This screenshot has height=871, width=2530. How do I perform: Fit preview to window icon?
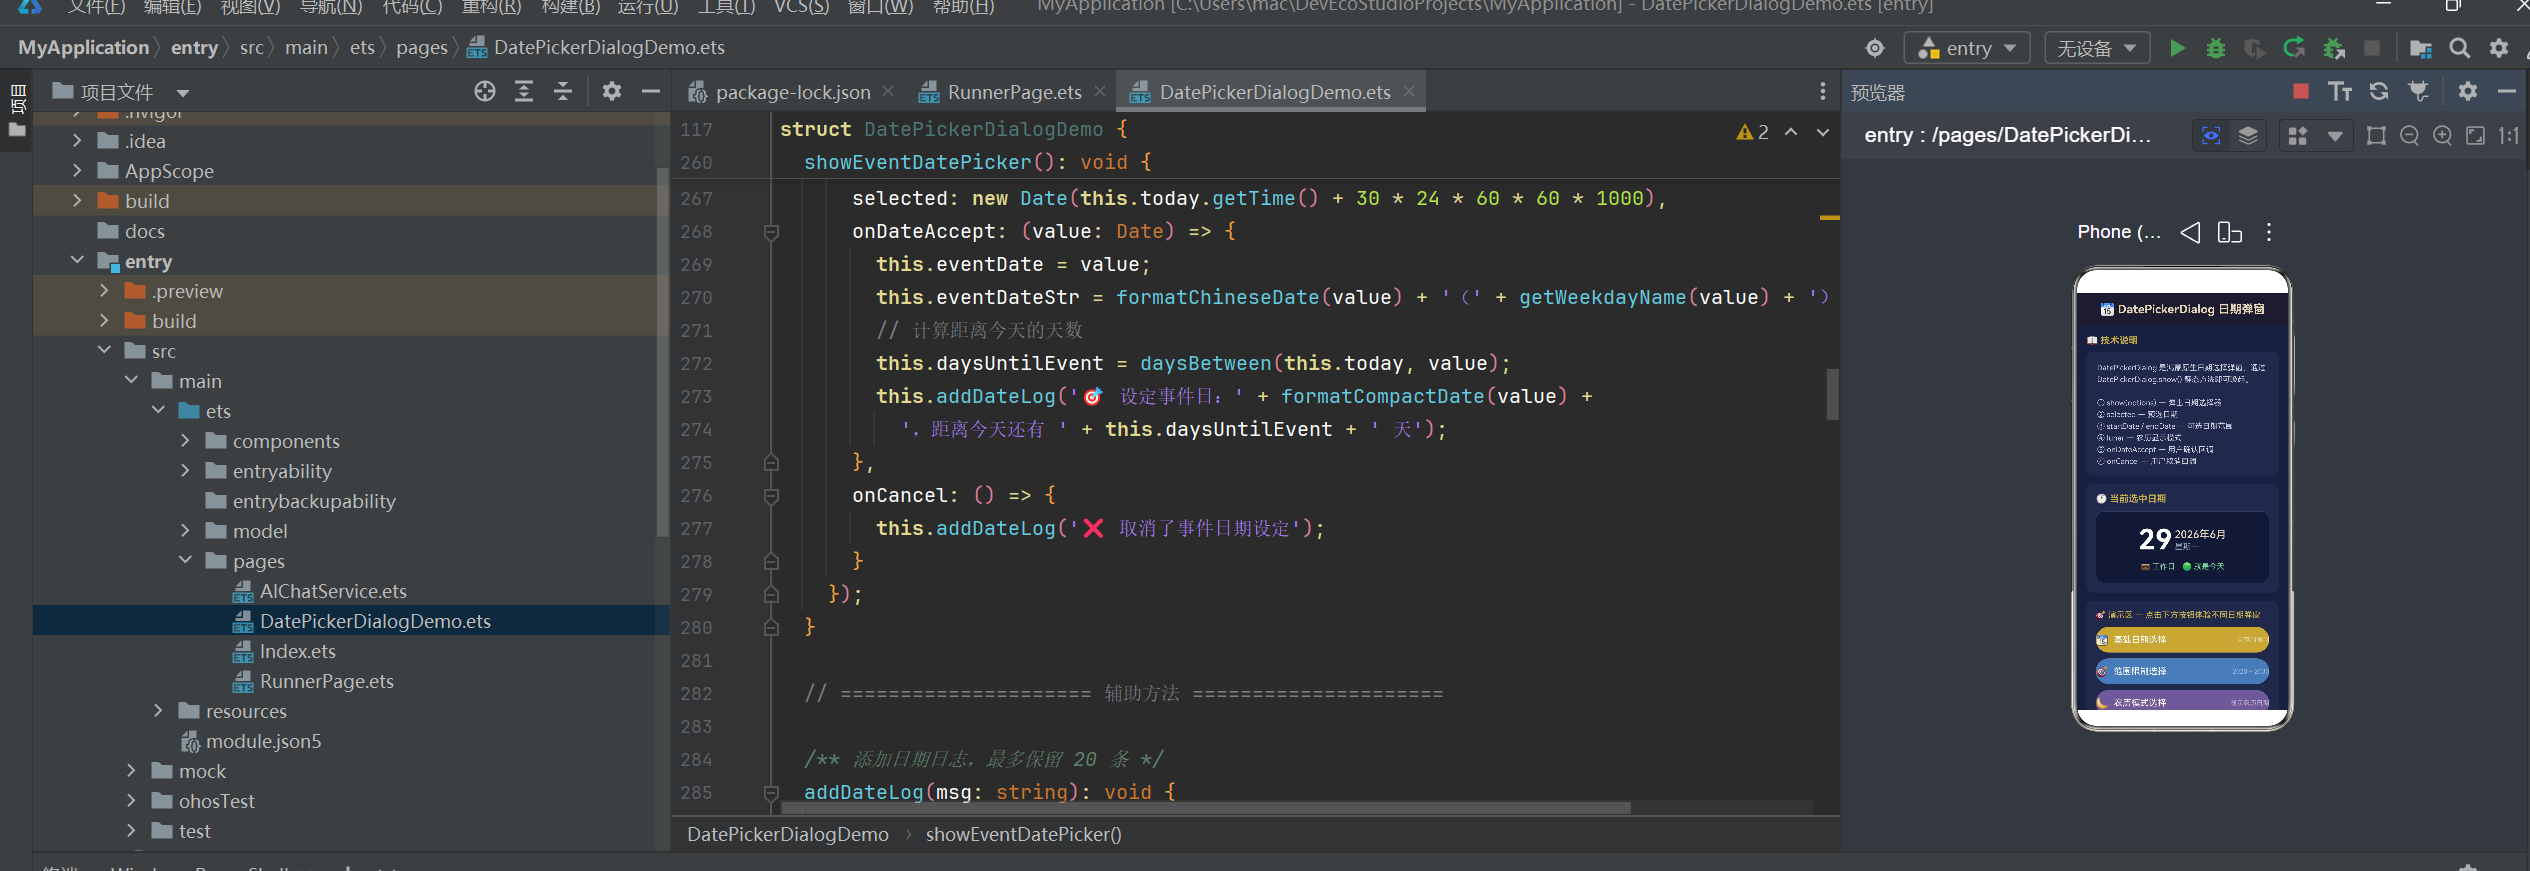(2475, 135)
